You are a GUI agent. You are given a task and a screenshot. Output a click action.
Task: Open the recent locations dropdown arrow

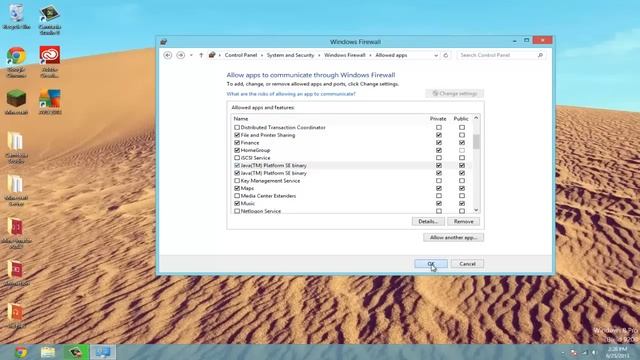click(191, 55)
